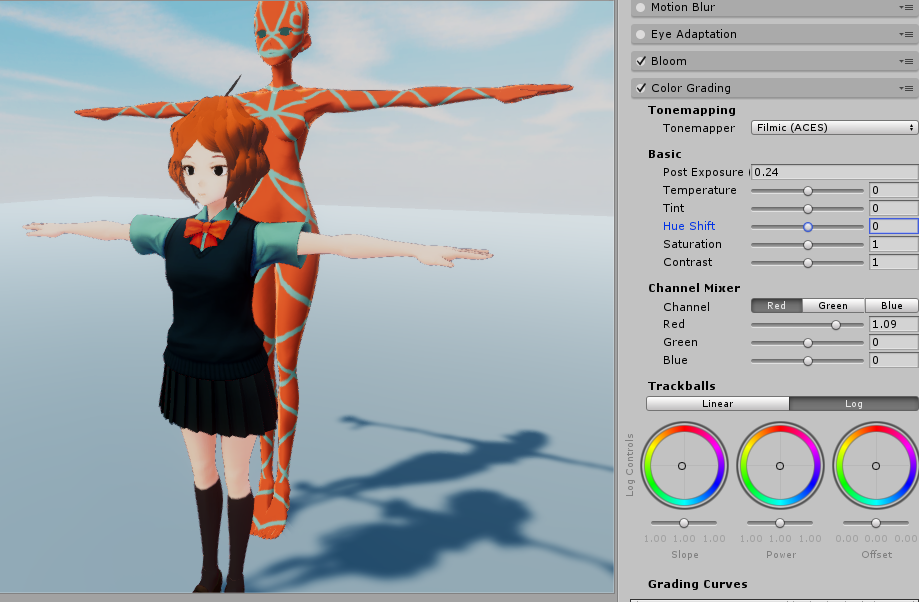
Task: Click the Green mixer value field
Action: [894, 342]
